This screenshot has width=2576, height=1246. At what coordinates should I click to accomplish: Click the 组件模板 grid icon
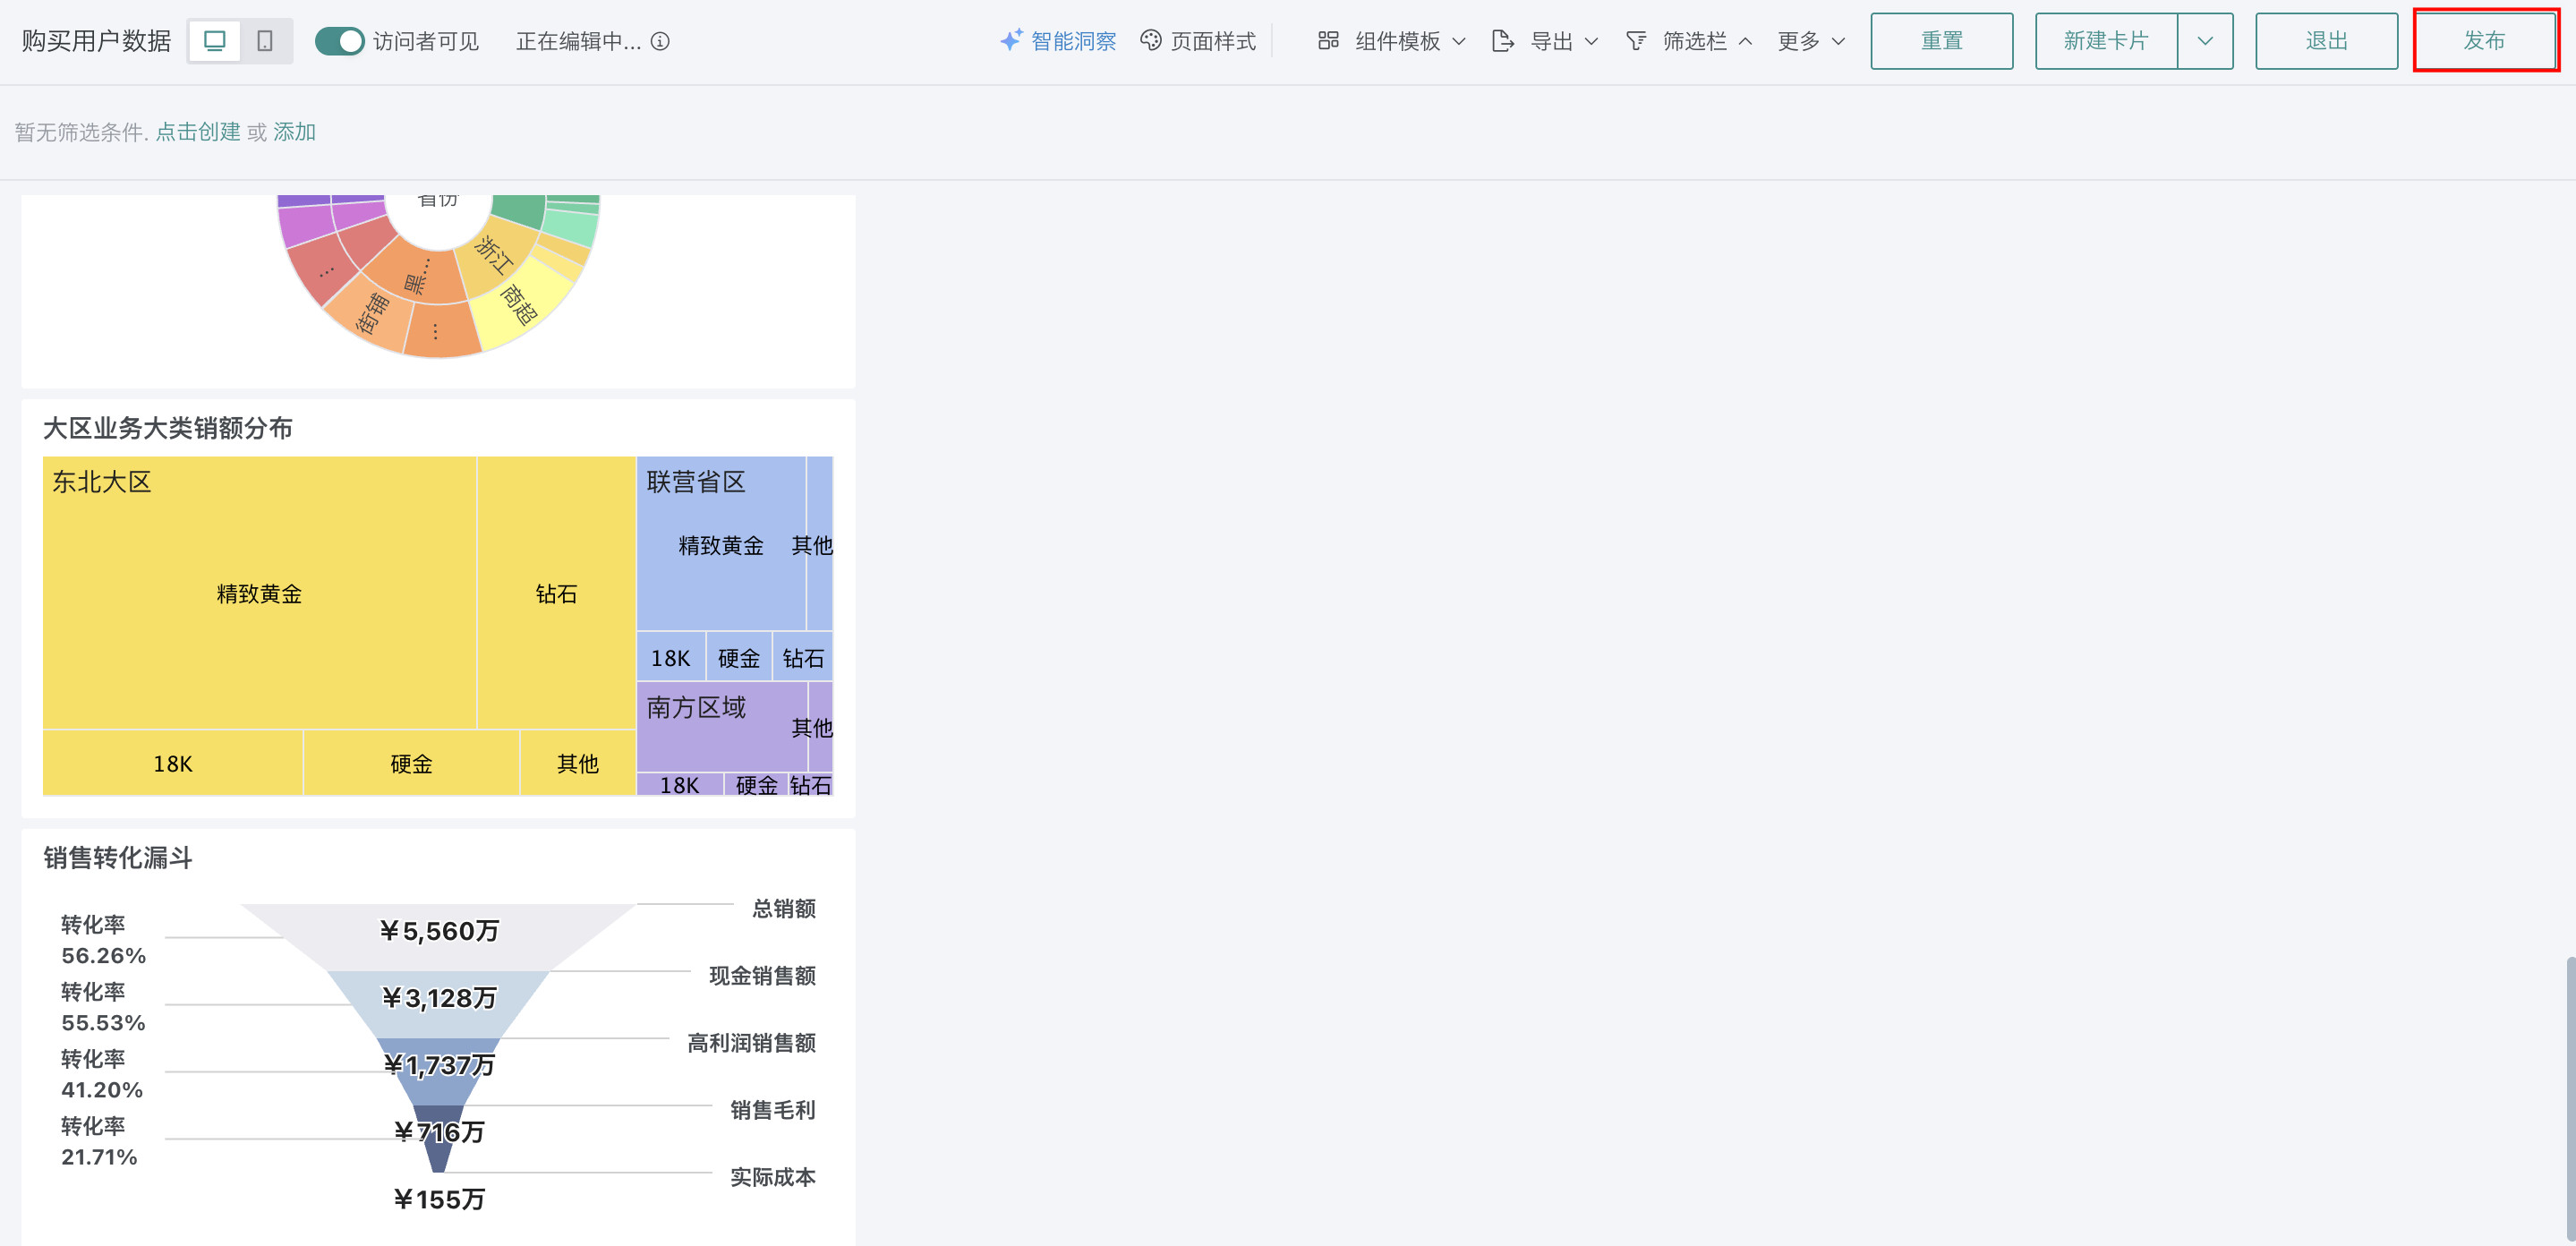[1327, 41]
